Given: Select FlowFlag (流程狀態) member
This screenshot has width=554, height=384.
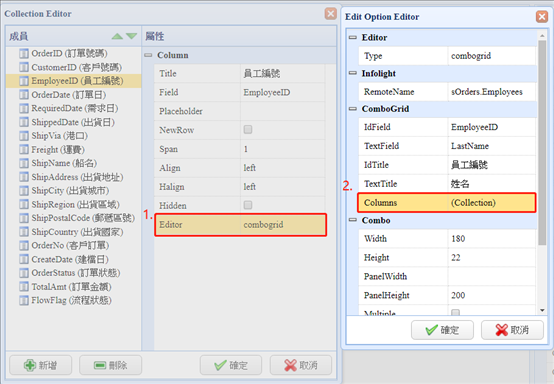Looking at the screenshot, I should click(71, 301).
